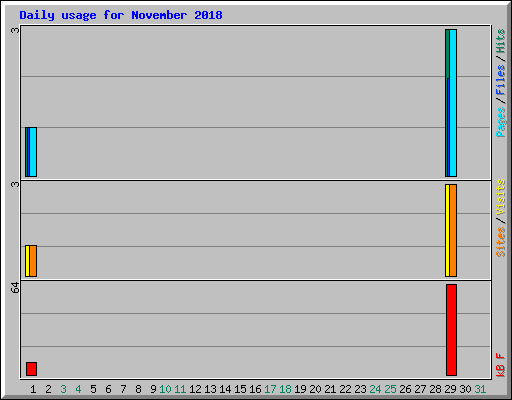The height and width of the screenshot is (400, 512).
Task: Click day "26" on the x-axis
Action: [405, 389]
